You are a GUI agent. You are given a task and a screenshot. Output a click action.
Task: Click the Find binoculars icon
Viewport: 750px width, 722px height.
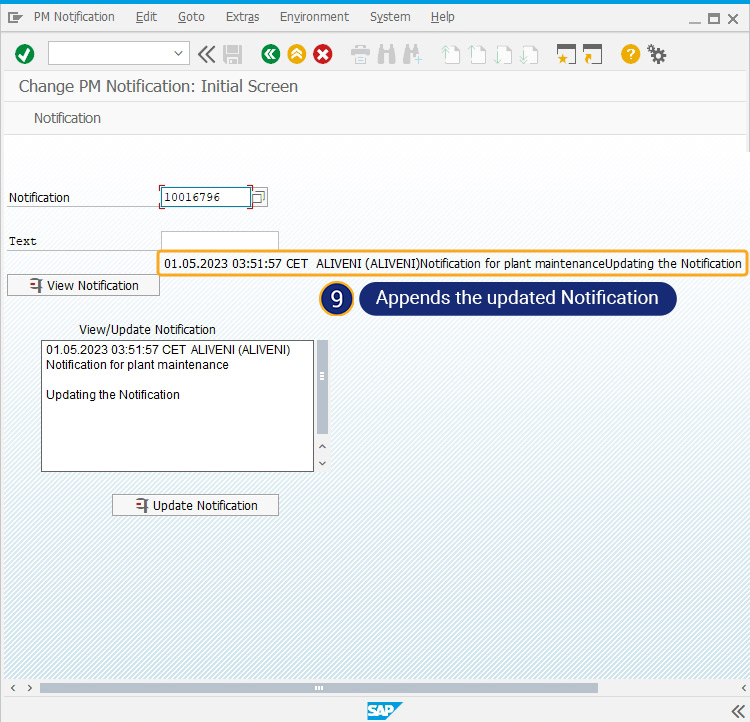pyautogui.click(x=386, y=54)
